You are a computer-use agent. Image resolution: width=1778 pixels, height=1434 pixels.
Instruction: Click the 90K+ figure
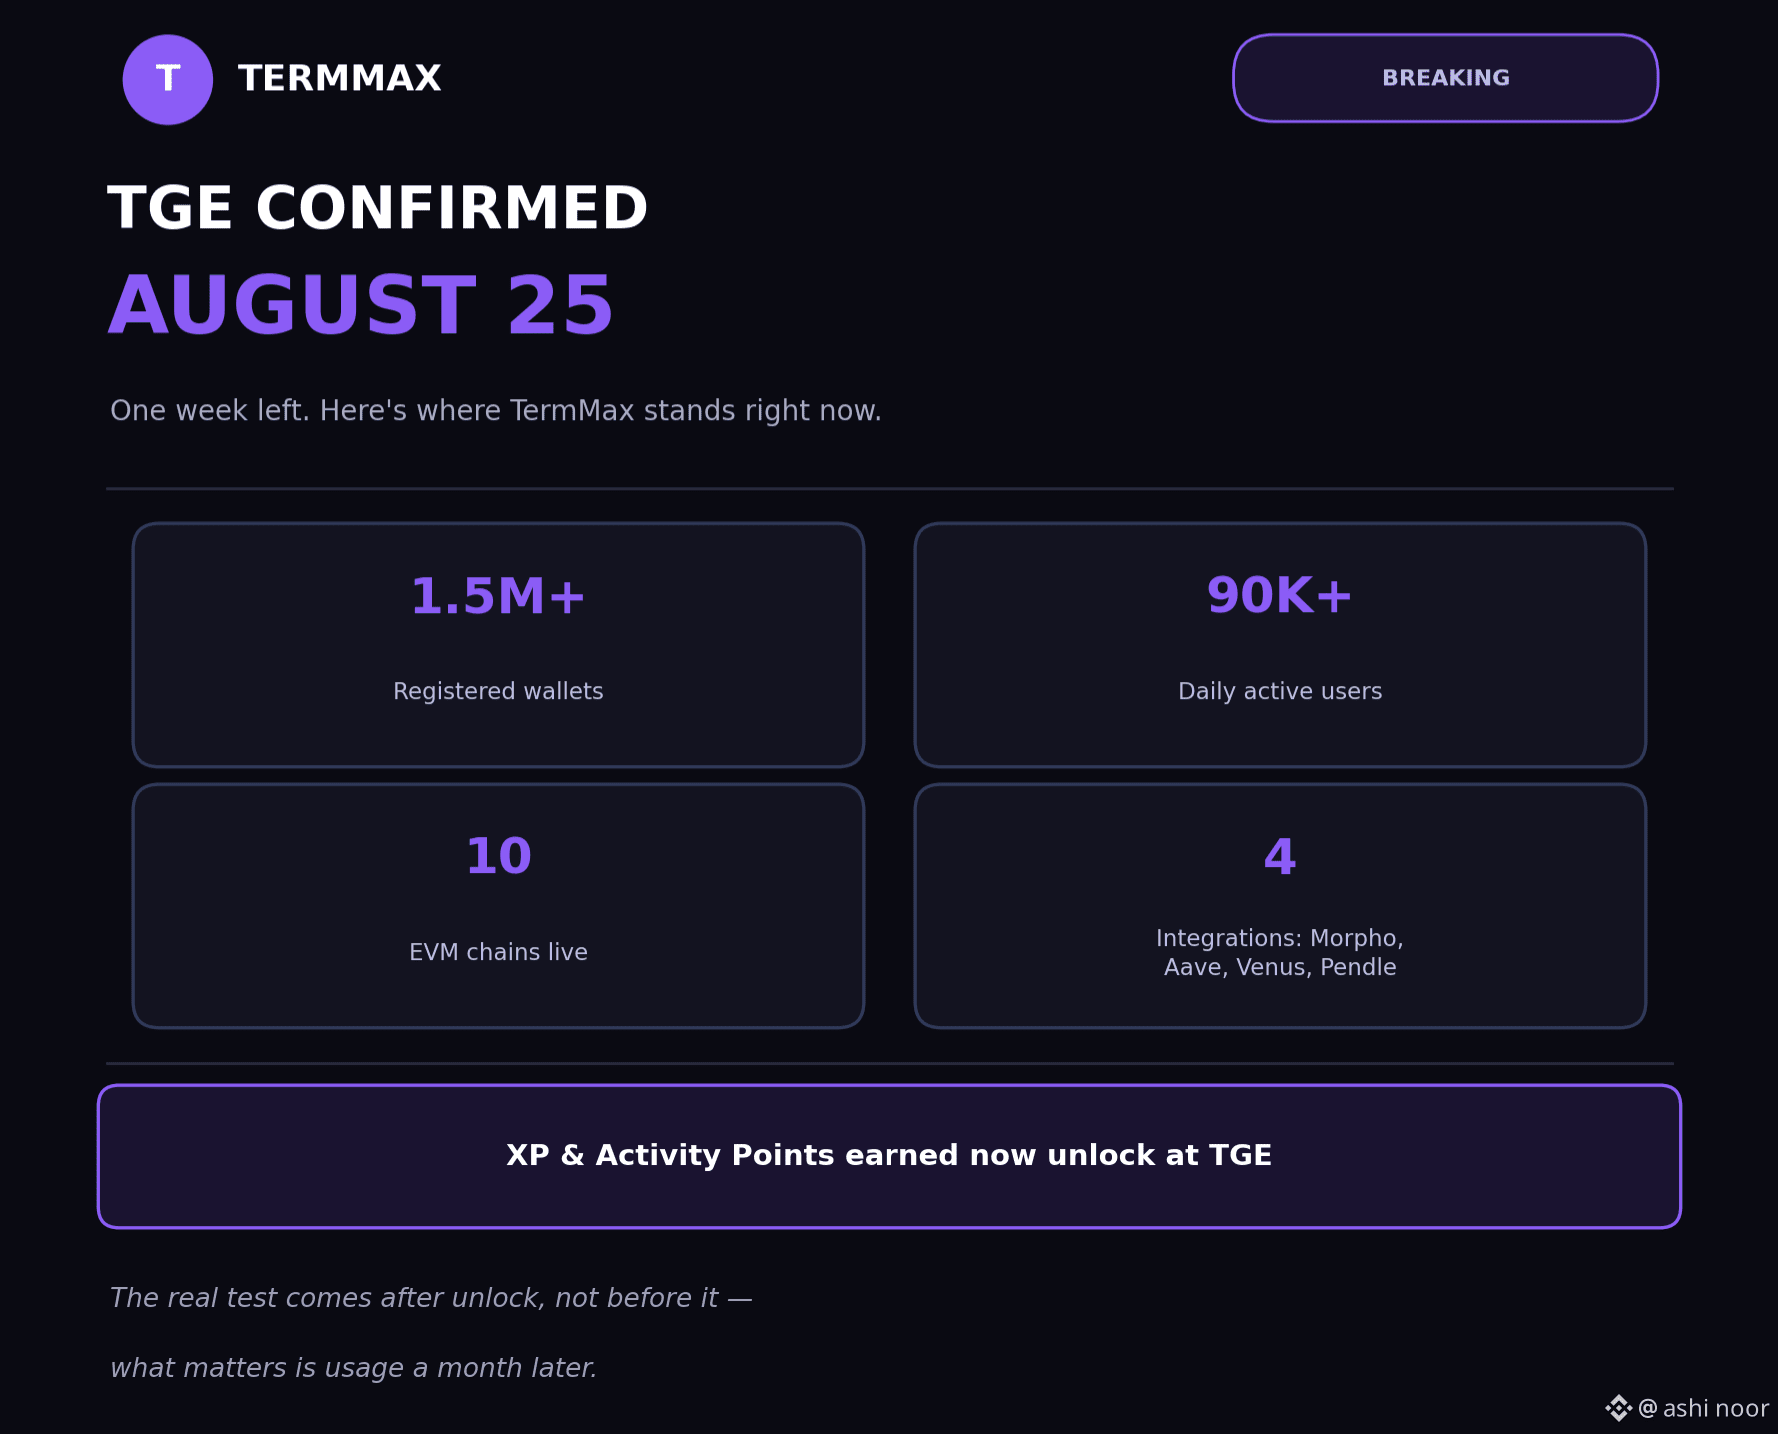click(x=1280, y=596)
